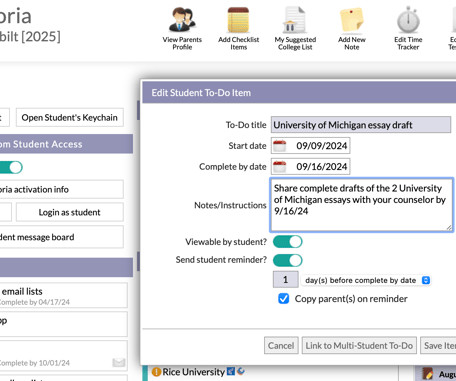
Task: Click Student Access section header
Action: (x=66, y=144)
